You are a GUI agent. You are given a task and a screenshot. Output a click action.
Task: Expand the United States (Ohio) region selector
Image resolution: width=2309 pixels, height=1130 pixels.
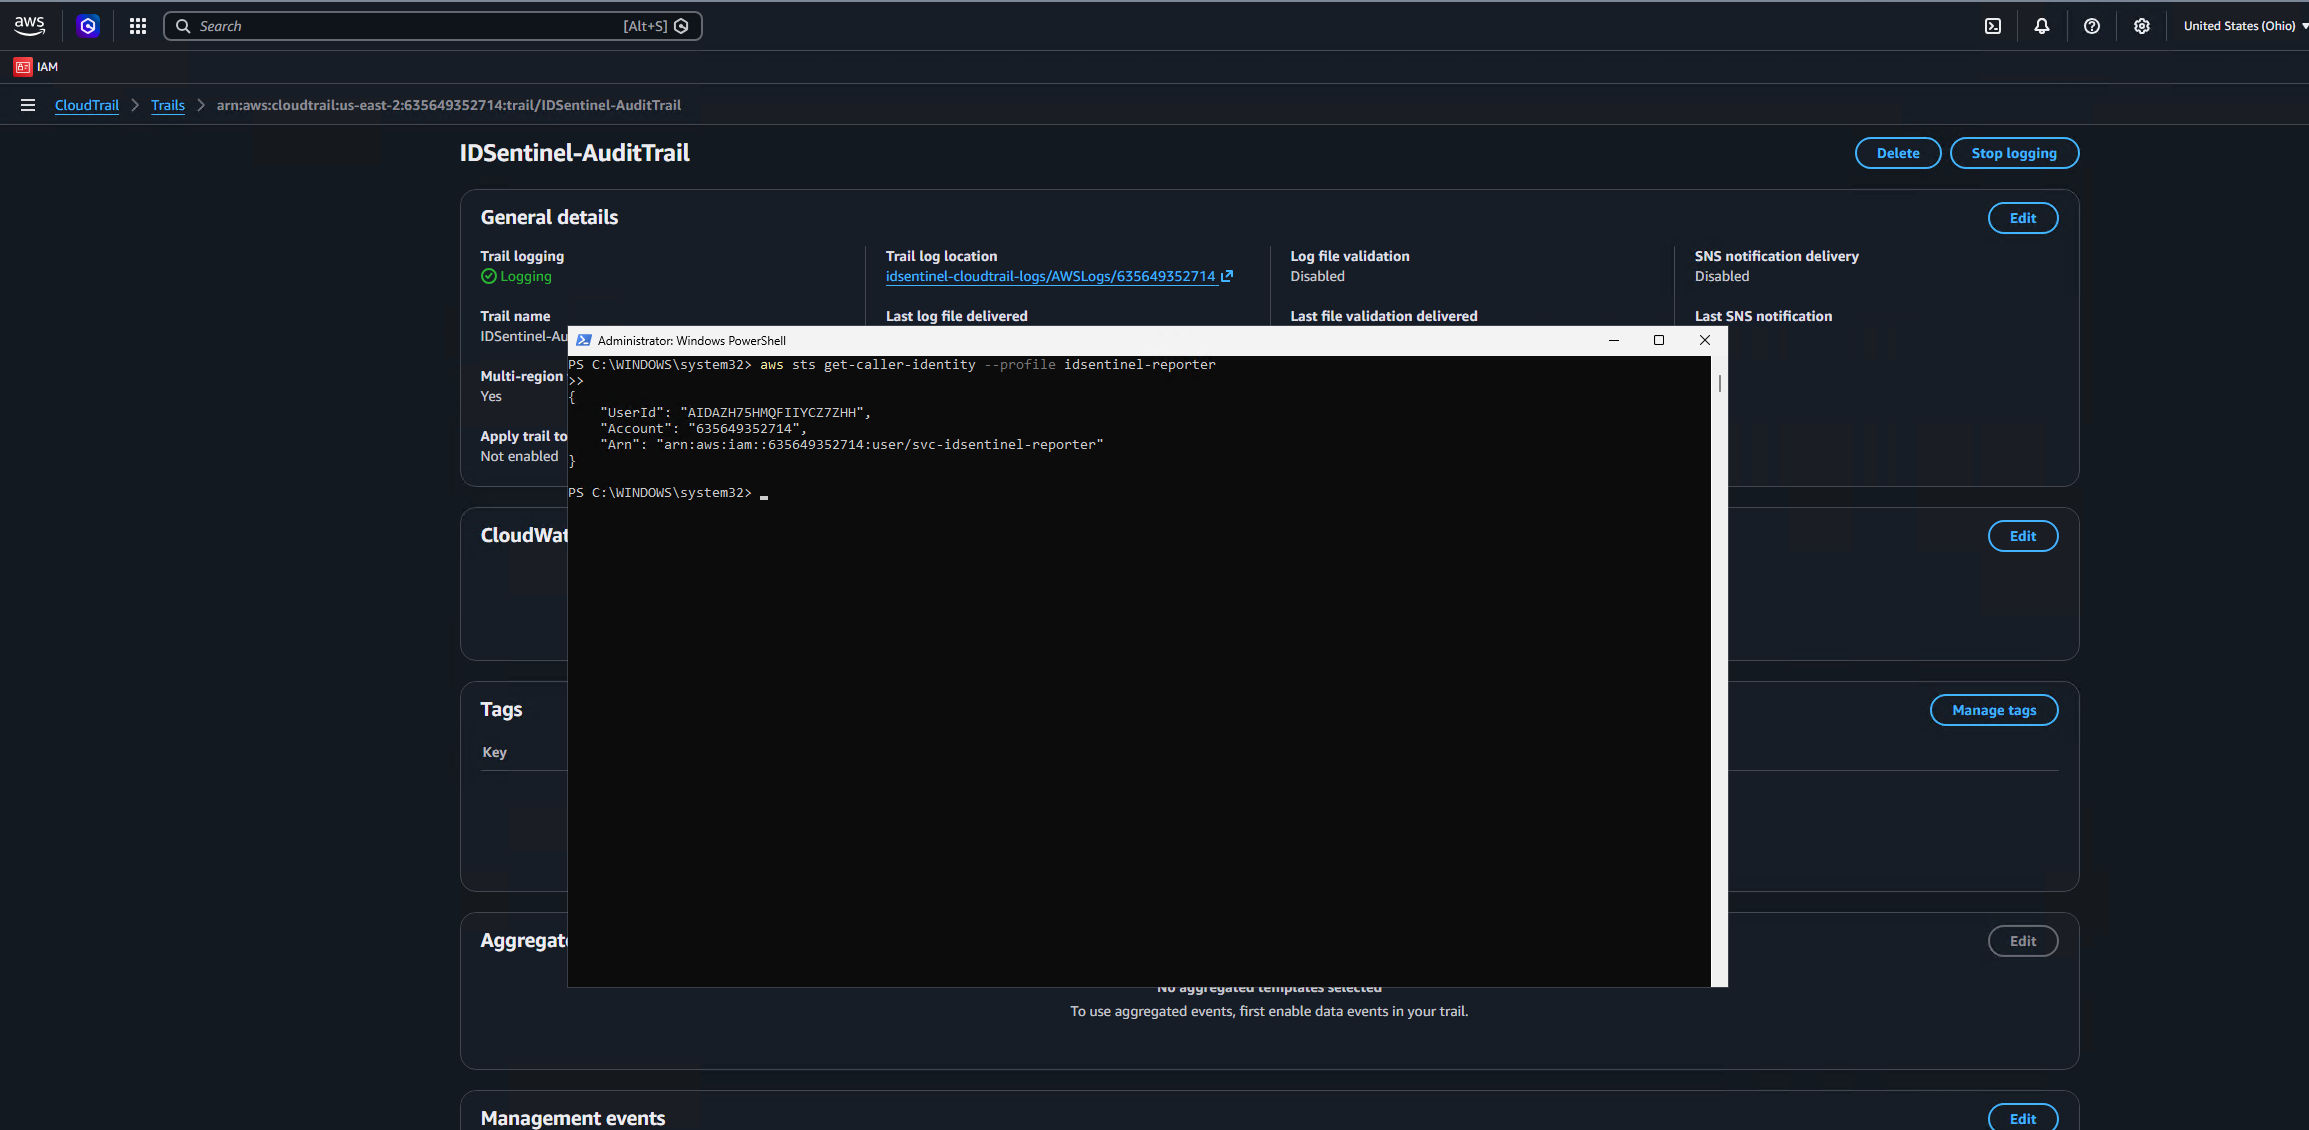(x=2245, y=26)
